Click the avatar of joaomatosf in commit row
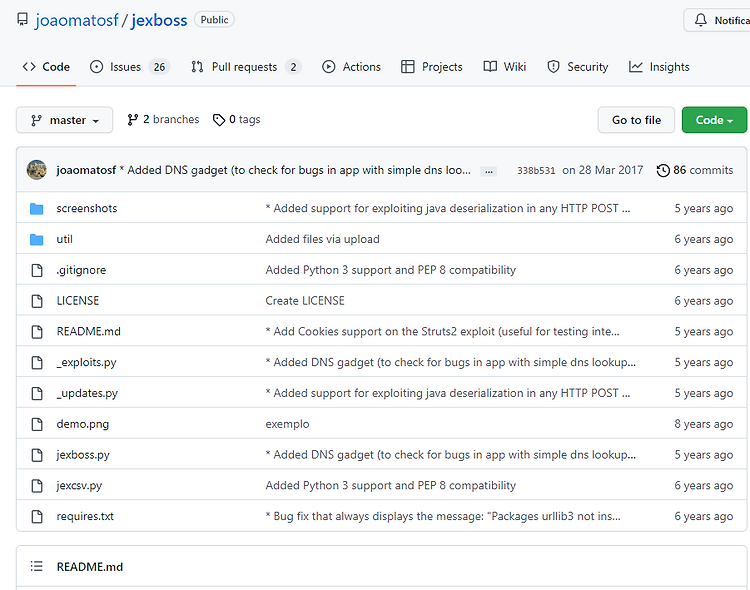The height and width of the screenshot is (590, 750). (x=36, y=170)
